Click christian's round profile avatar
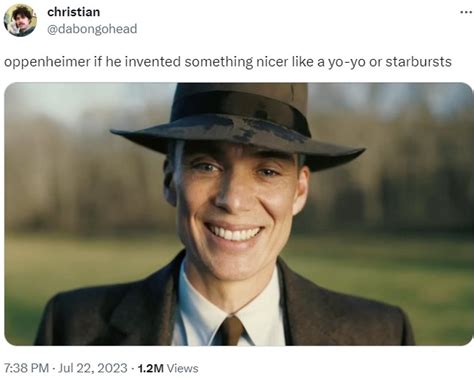 click(x=20, y=20)
